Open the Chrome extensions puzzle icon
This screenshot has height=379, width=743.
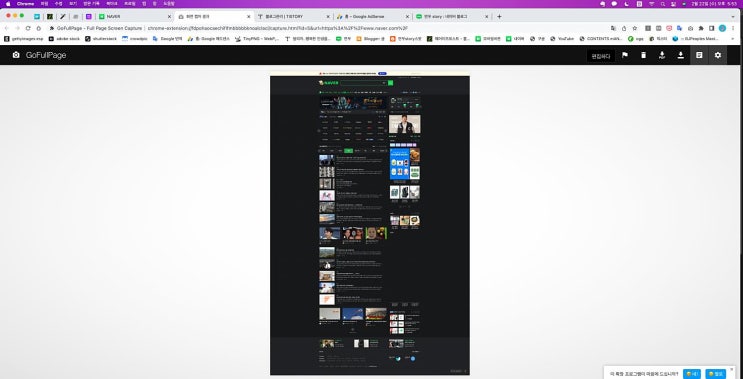pos(701,28)
